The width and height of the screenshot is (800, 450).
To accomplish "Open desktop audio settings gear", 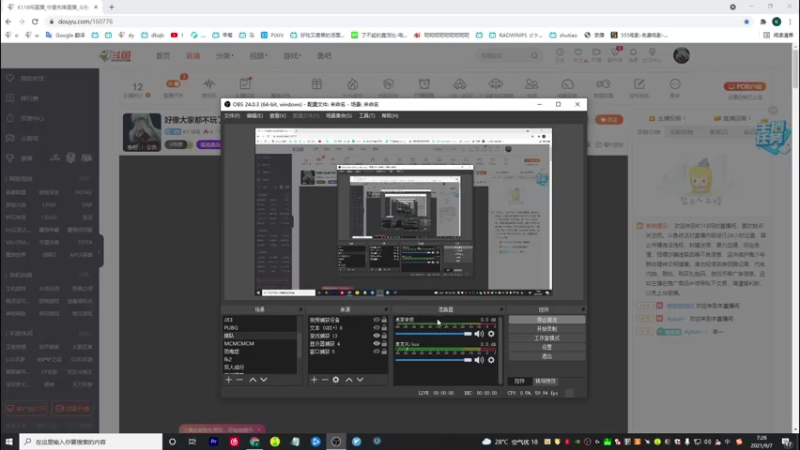I will point(491,334).
